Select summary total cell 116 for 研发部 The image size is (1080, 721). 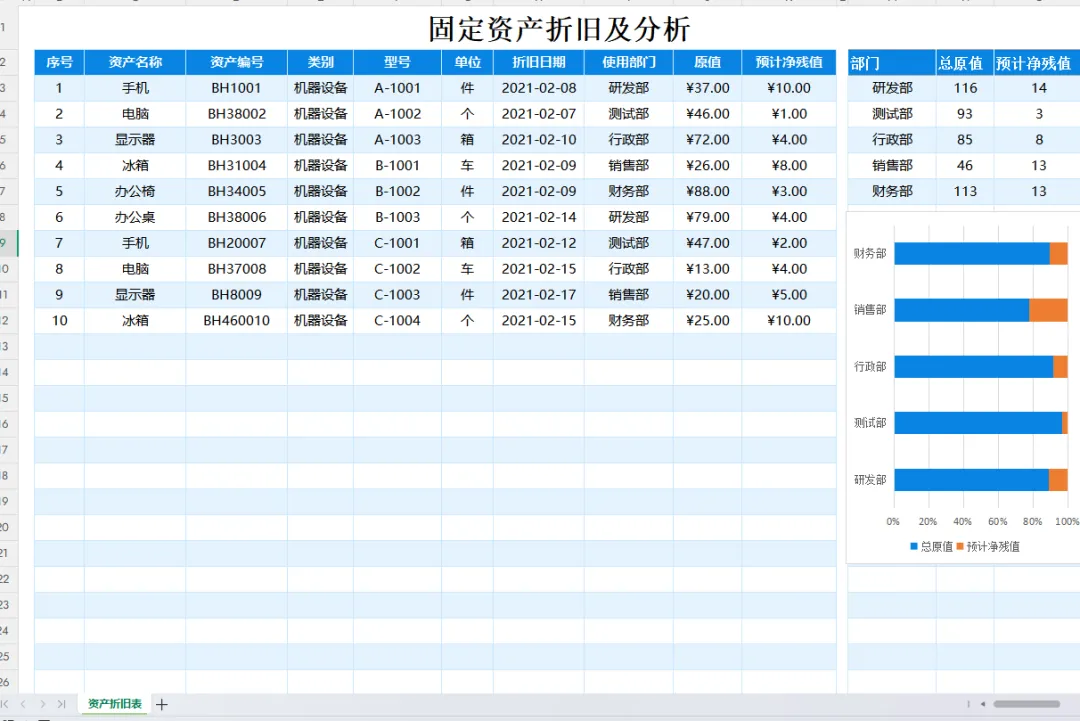point(964,88)
